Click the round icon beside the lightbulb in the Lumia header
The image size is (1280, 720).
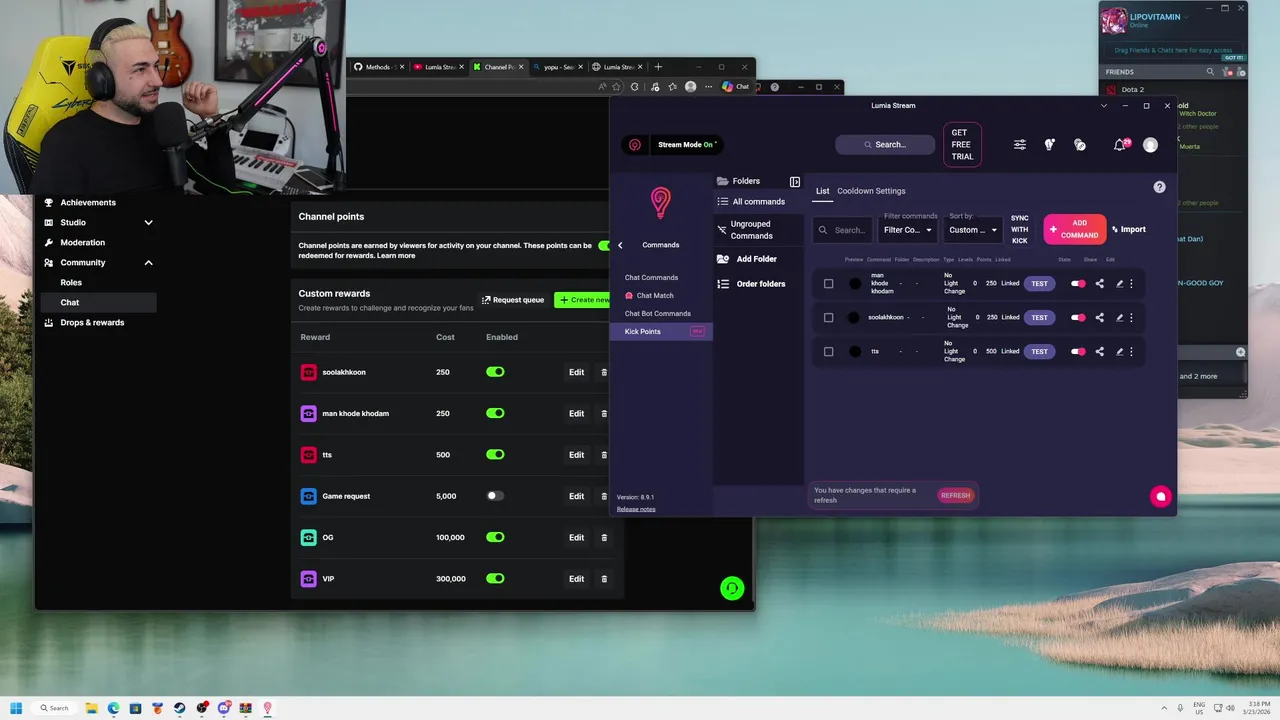(1080, 145)
